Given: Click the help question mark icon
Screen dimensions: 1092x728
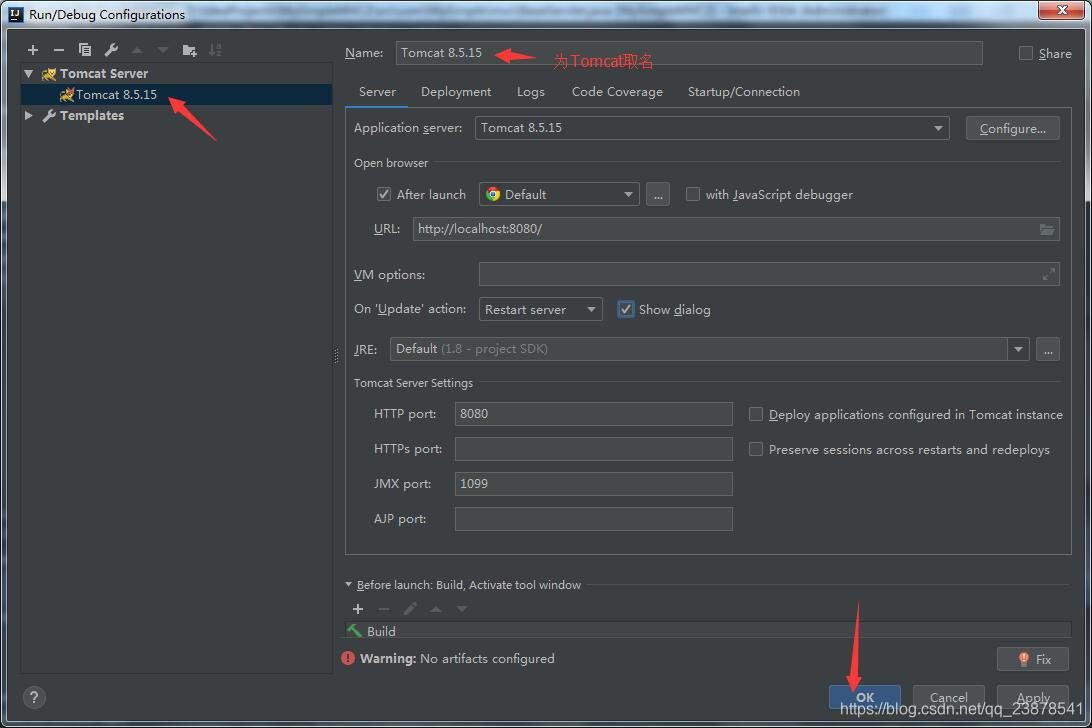Looking at the screenshot, I should 34,697.
